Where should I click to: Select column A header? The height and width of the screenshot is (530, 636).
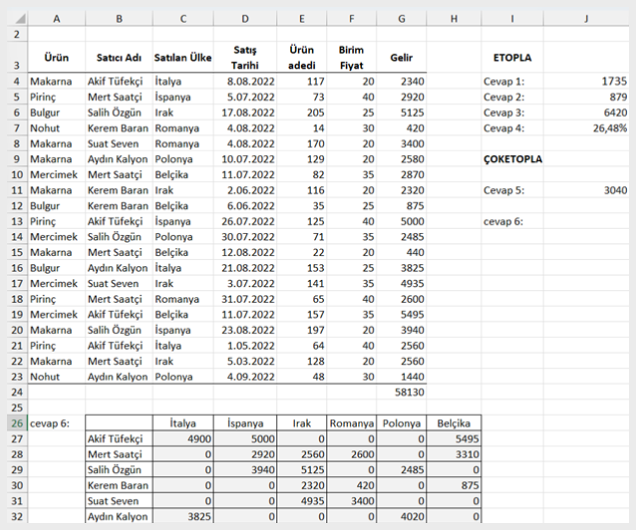[x=56, y=19]
